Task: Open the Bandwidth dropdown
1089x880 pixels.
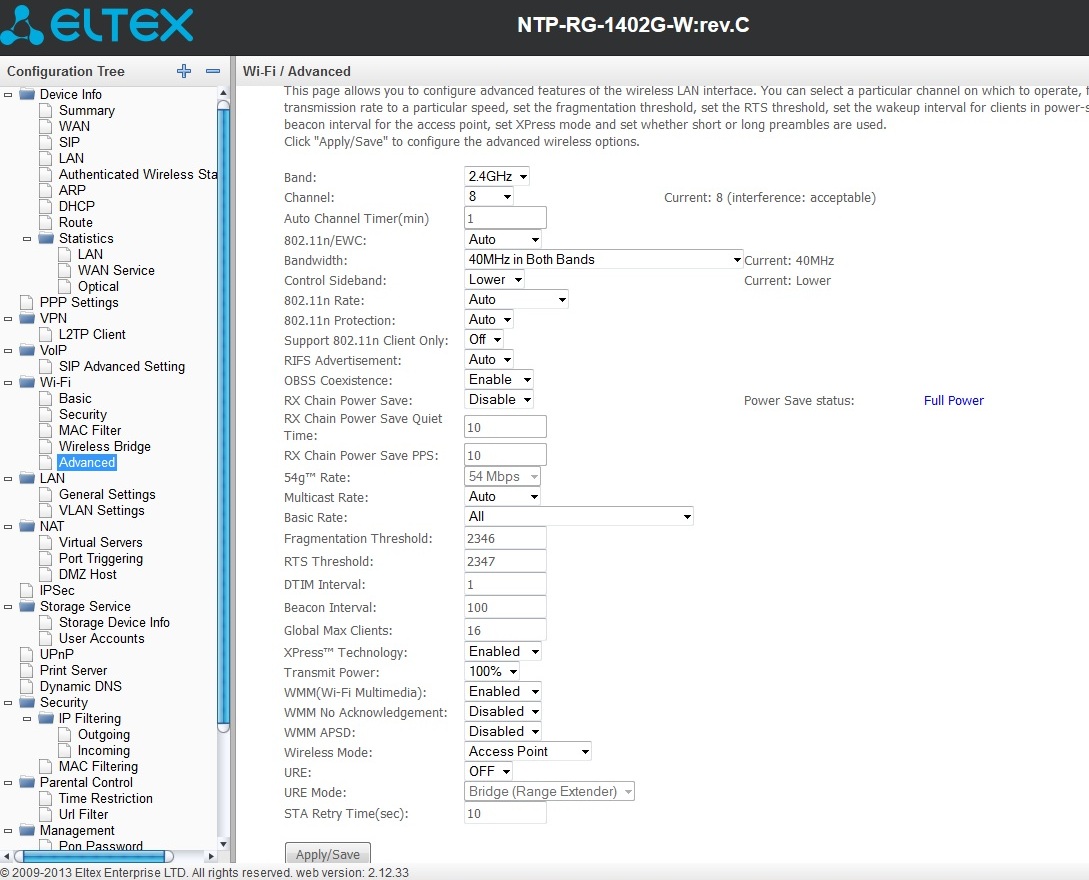Action: tap(604, 259)
